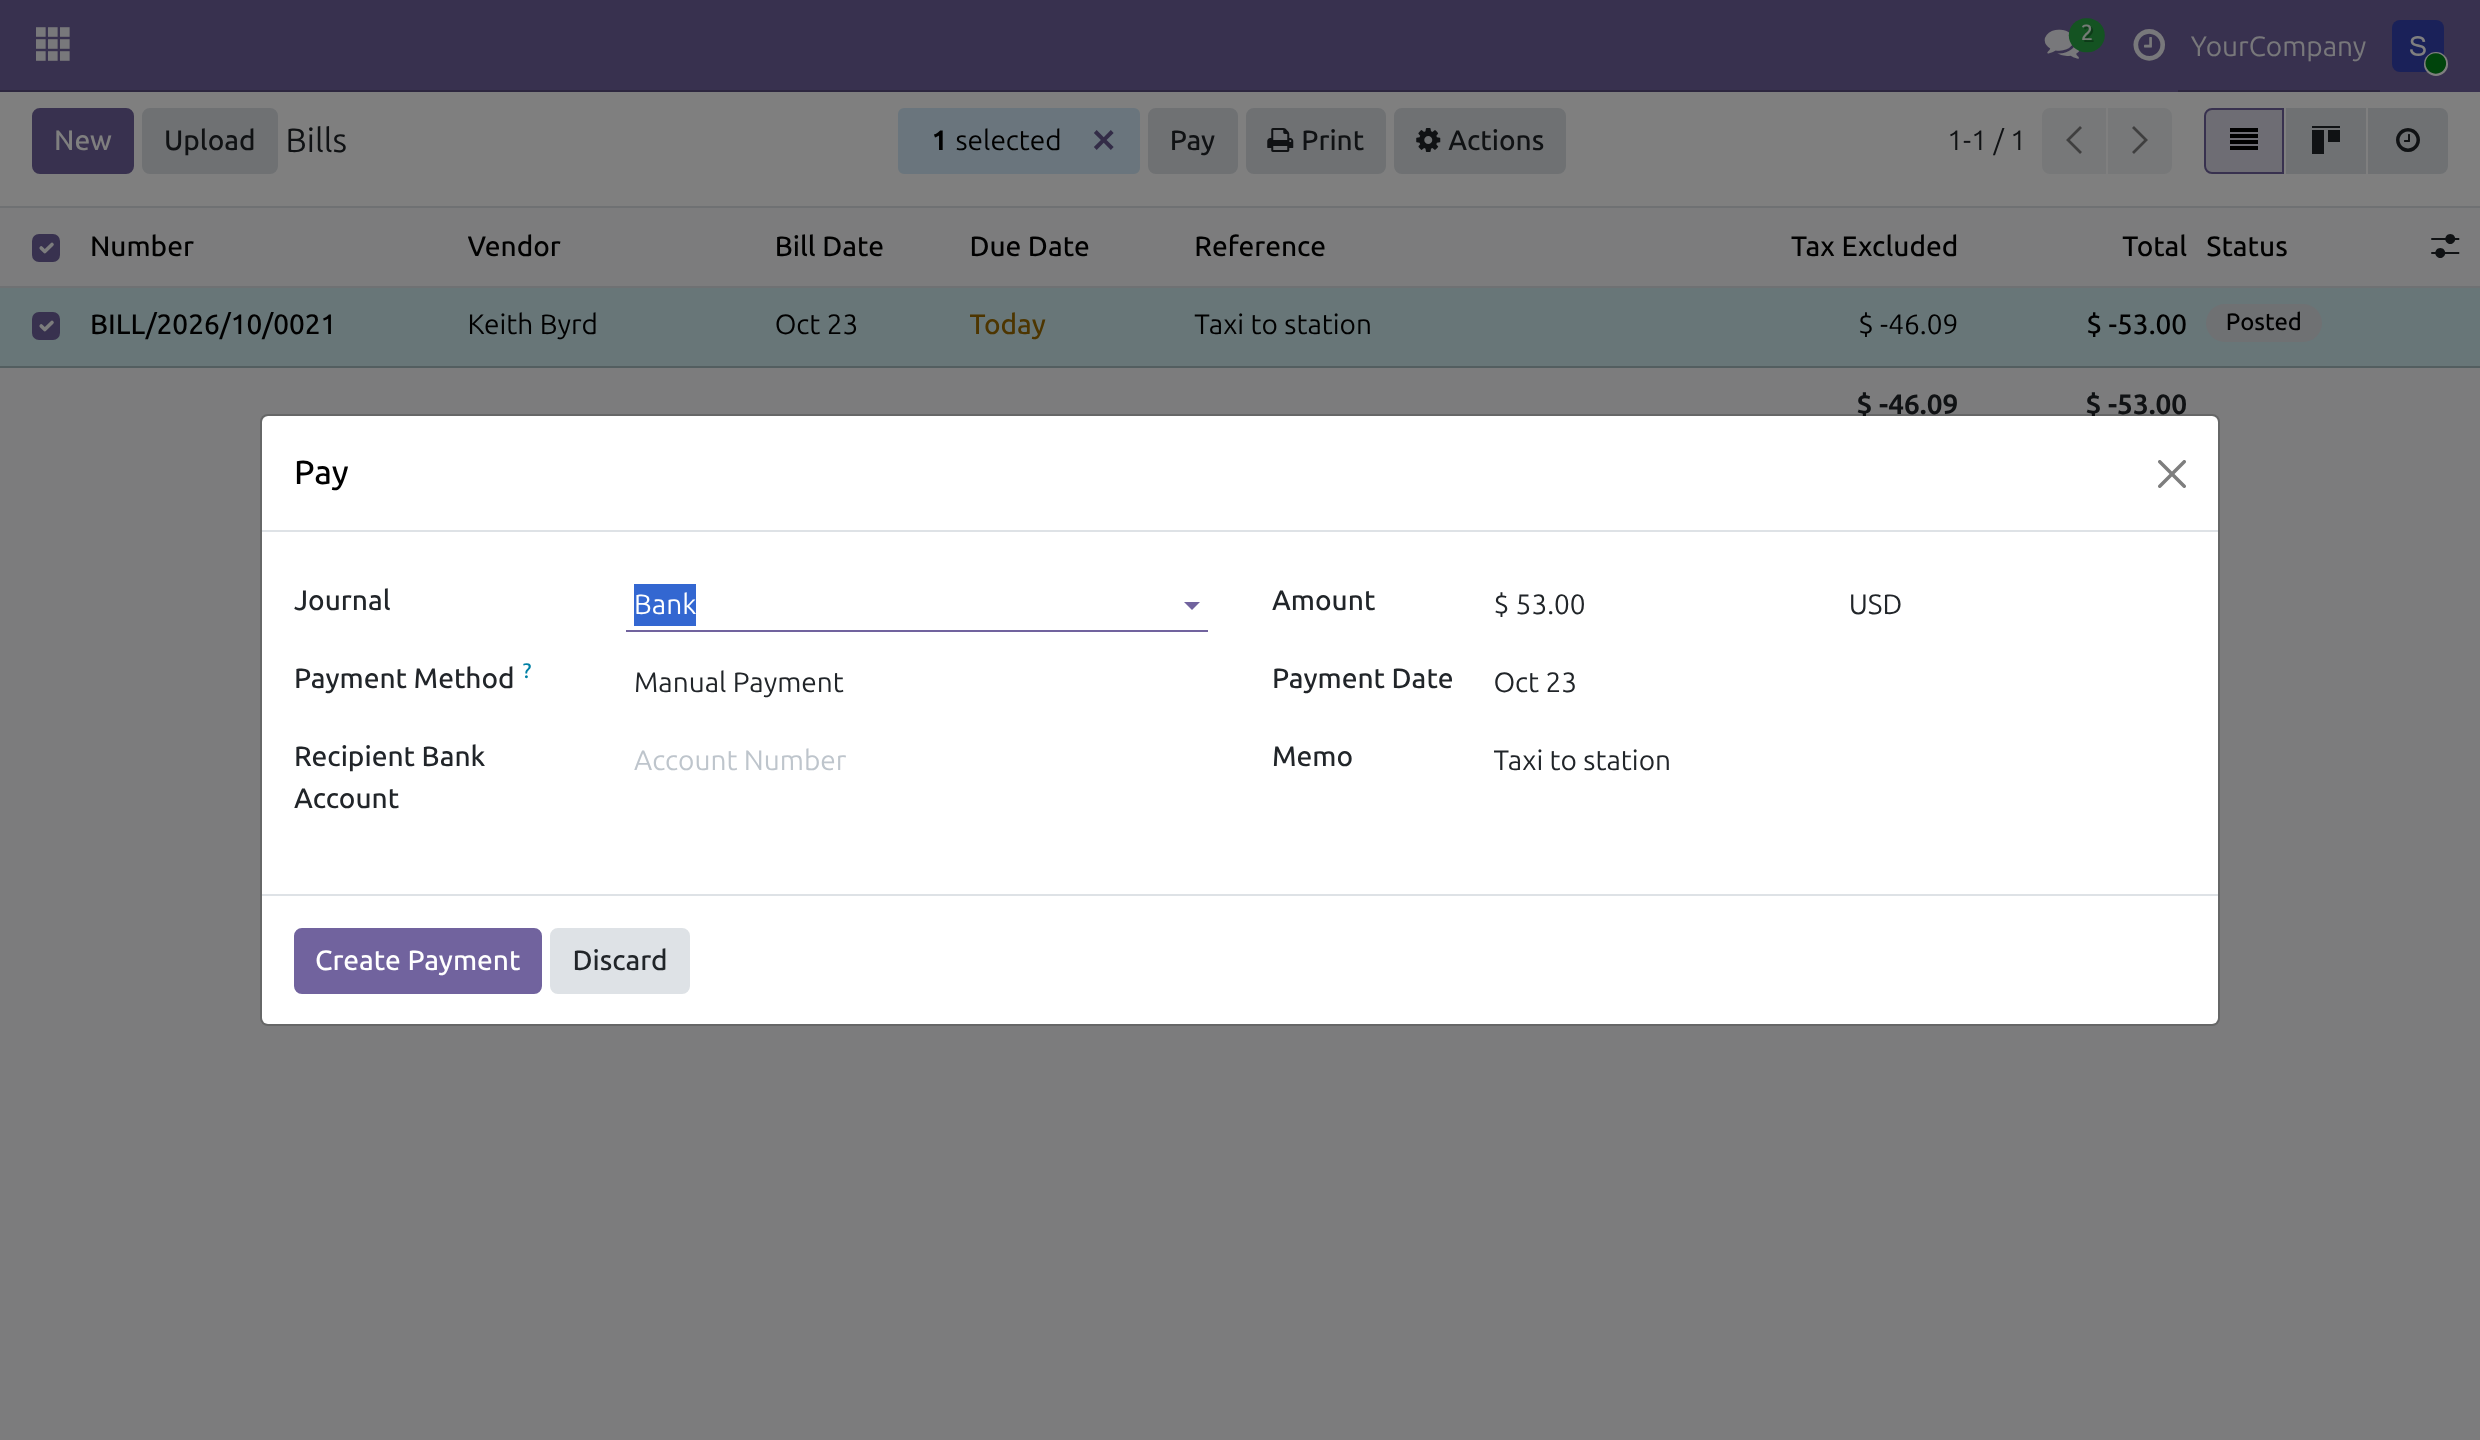
Task: Open the Actions menu
Action: pyautogui.click(x=1480, y=140)
